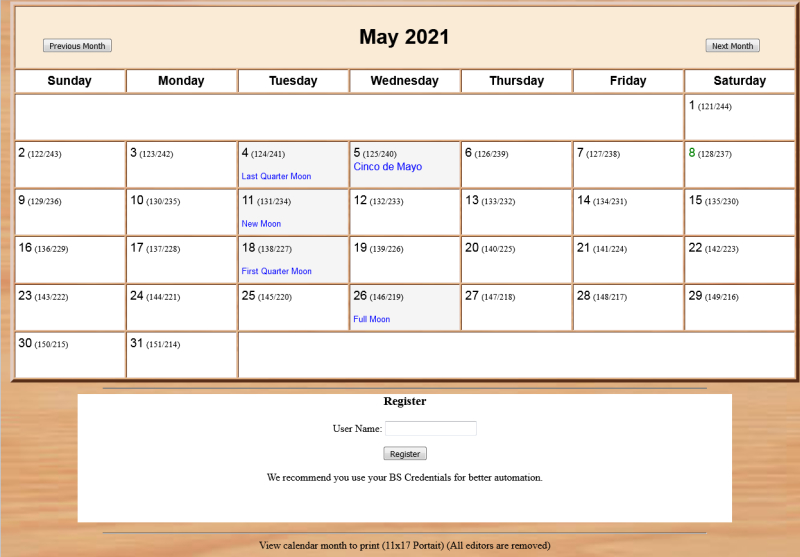Open the First Quarter Moon link

[x=277, y=271]
